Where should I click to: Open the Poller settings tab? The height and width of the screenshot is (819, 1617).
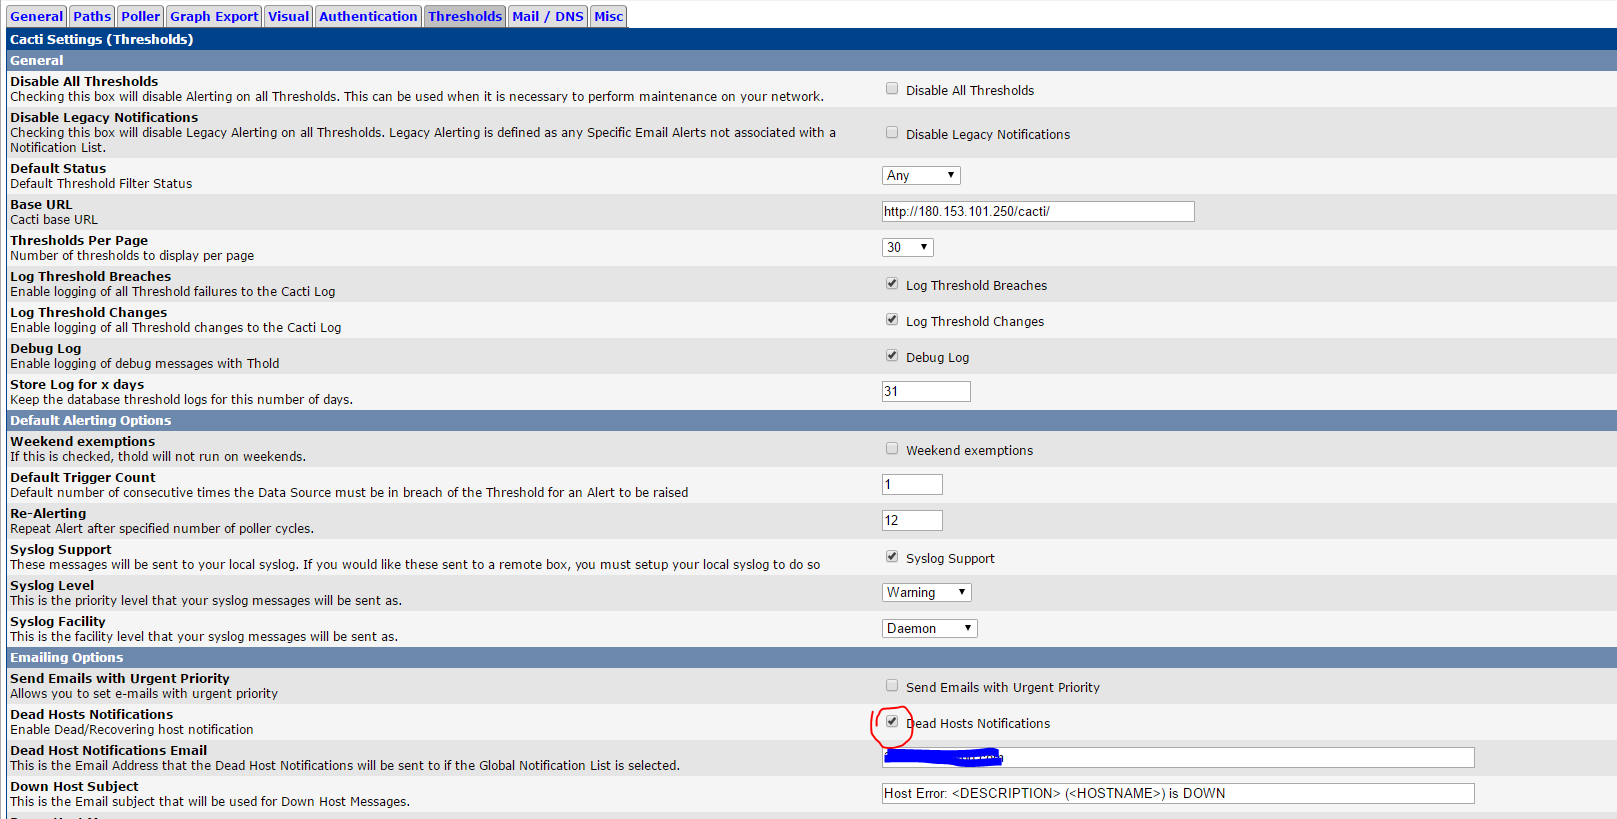(140, 16)
